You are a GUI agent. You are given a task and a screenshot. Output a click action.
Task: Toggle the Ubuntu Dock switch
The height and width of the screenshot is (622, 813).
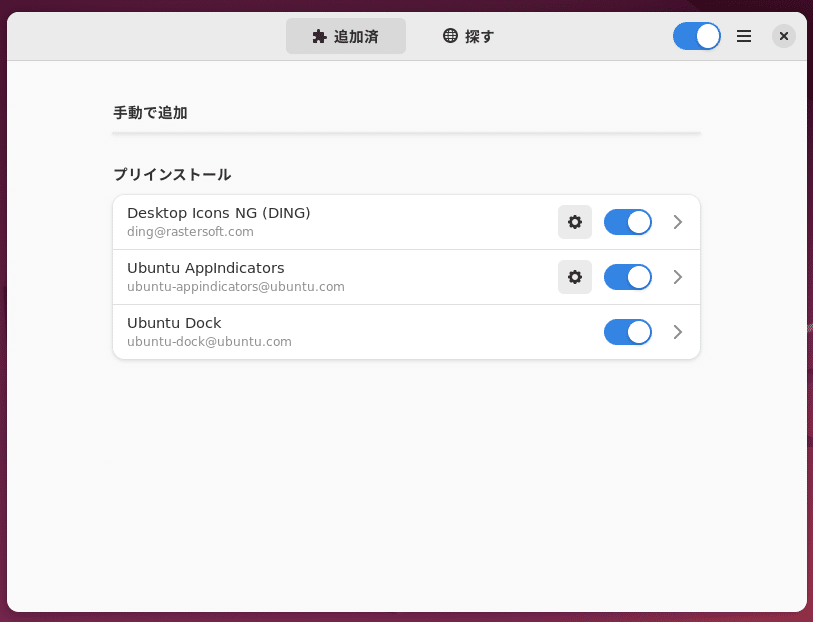[x=627, y=332]
